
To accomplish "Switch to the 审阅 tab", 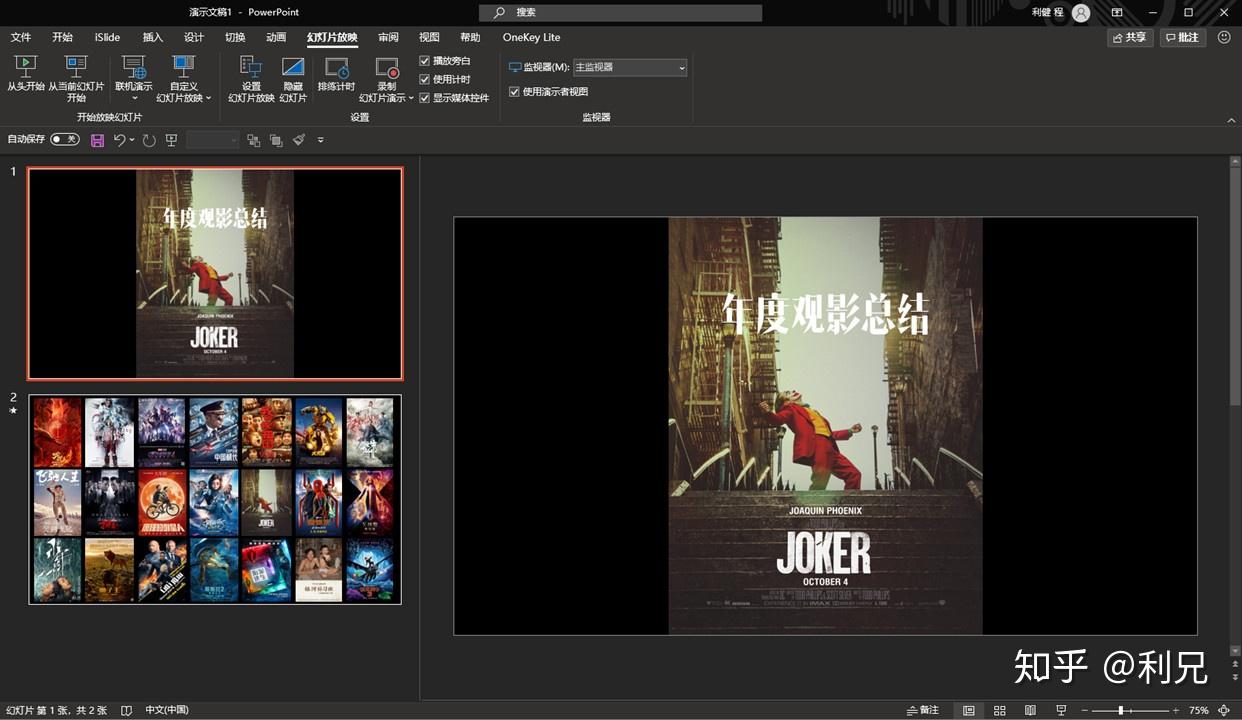I will click(x=388, y=37).
